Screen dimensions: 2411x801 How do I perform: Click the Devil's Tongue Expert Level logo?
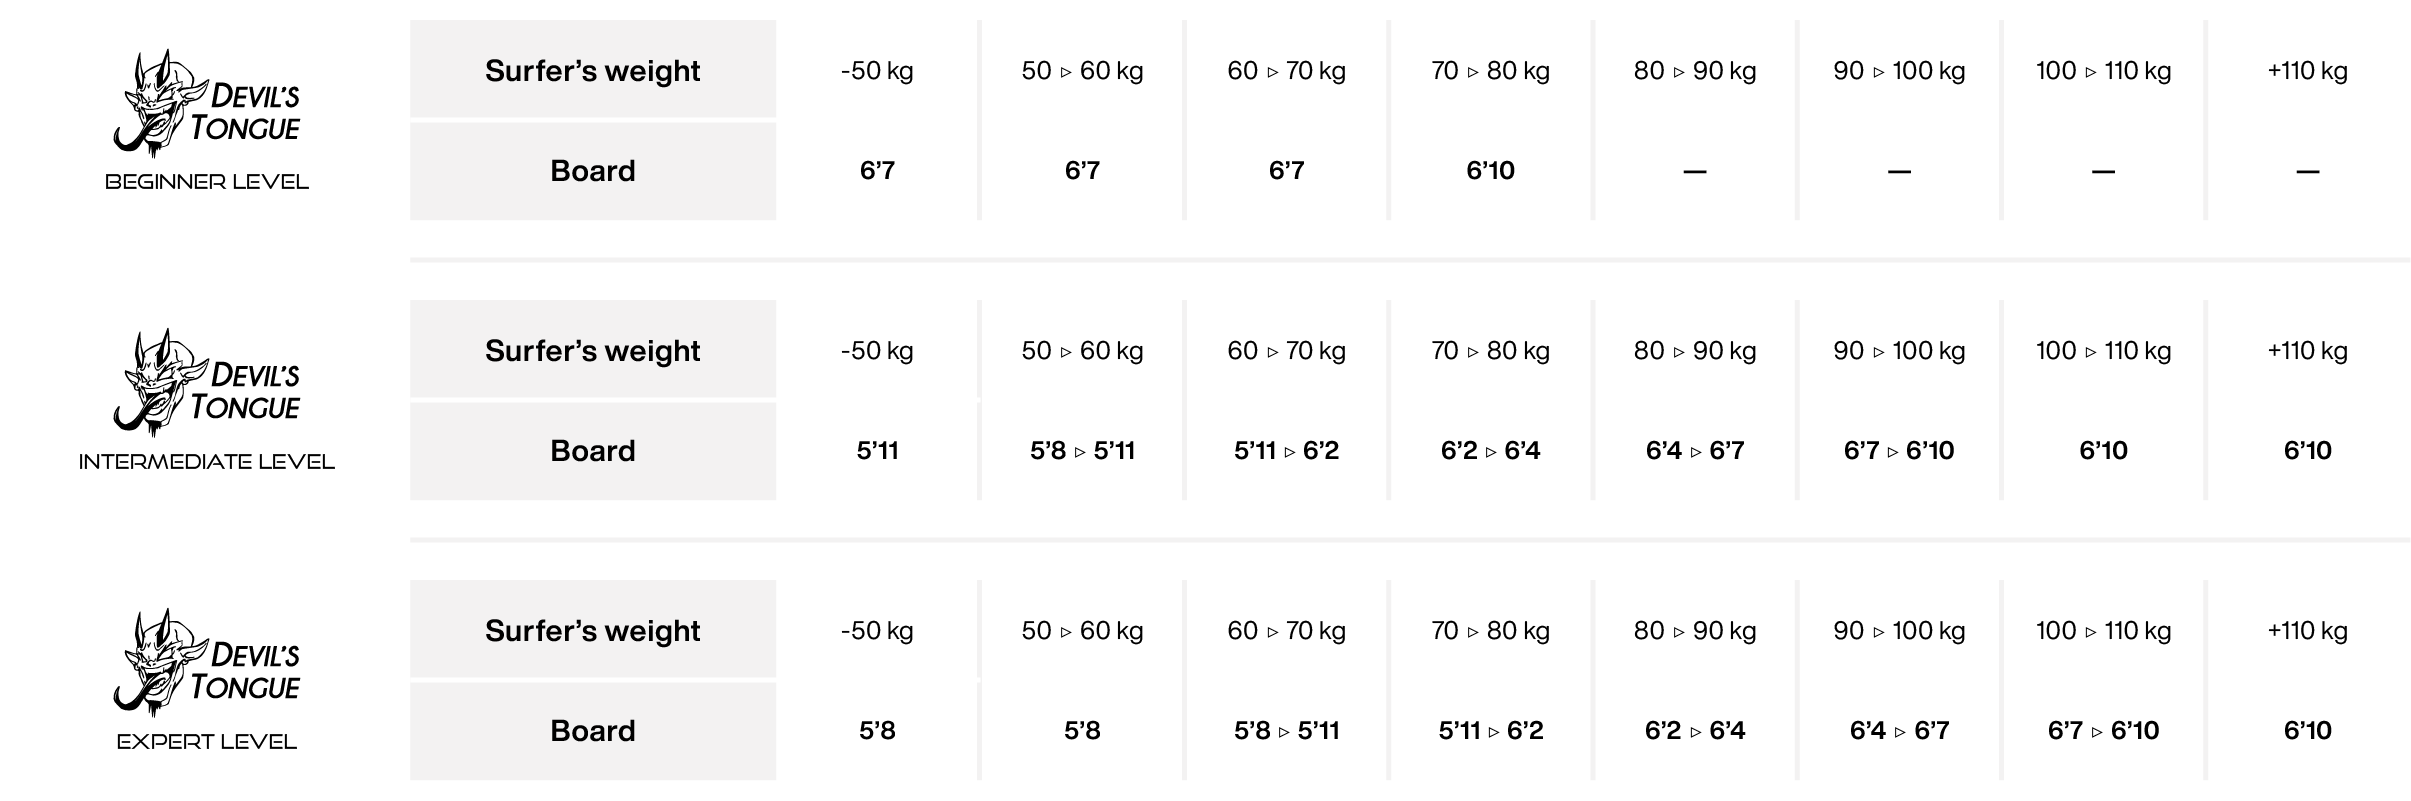pos(207,663)
